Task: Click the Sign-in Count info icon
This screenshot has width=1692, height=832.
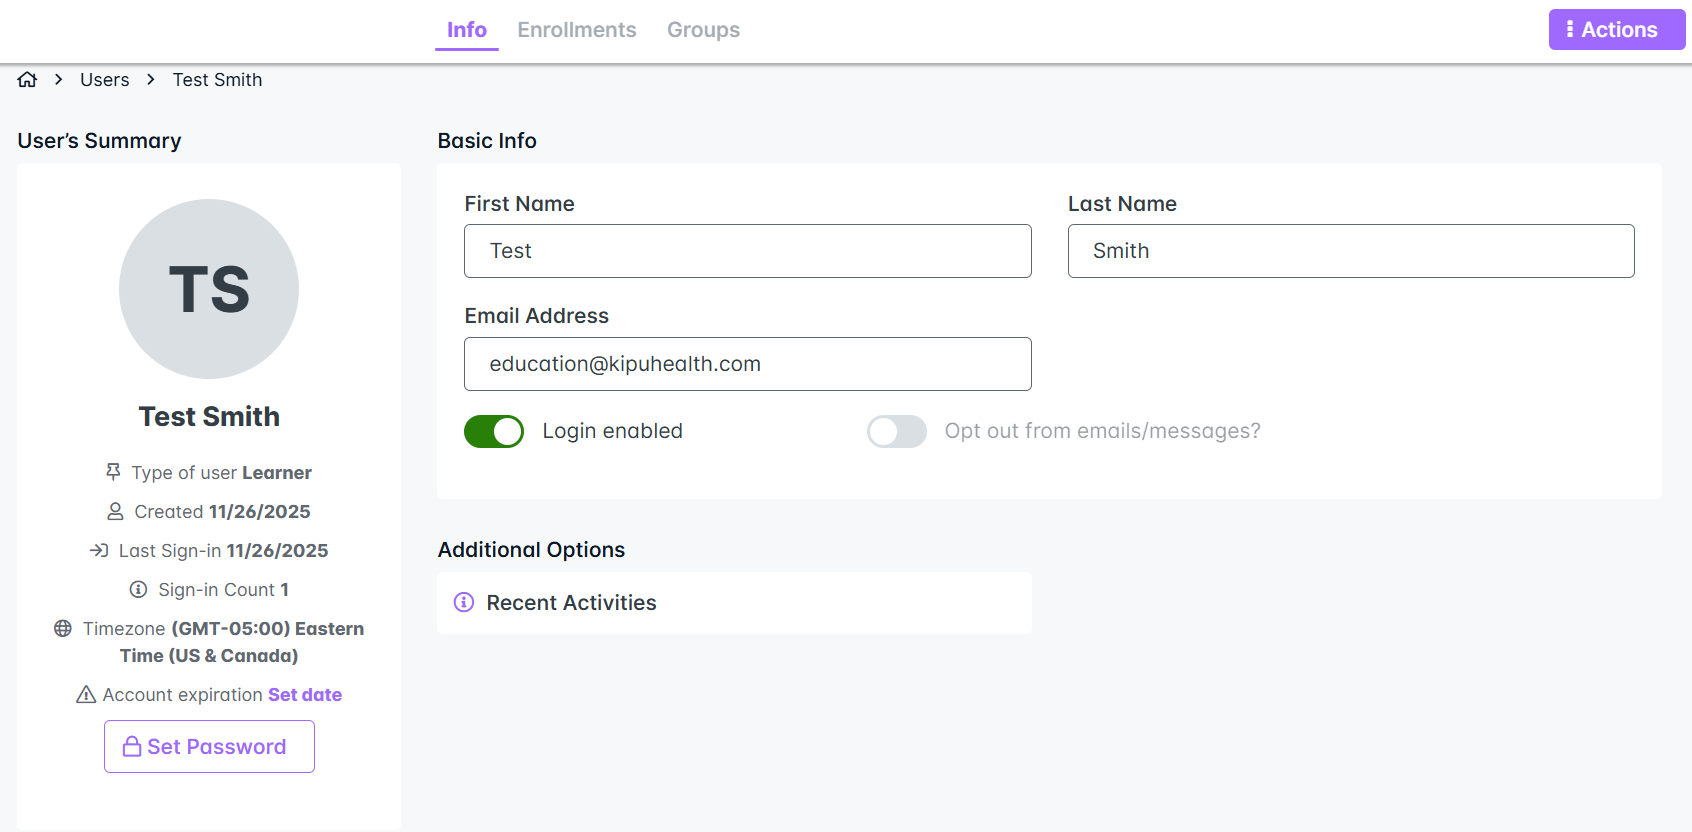Action: click(139, 590)
